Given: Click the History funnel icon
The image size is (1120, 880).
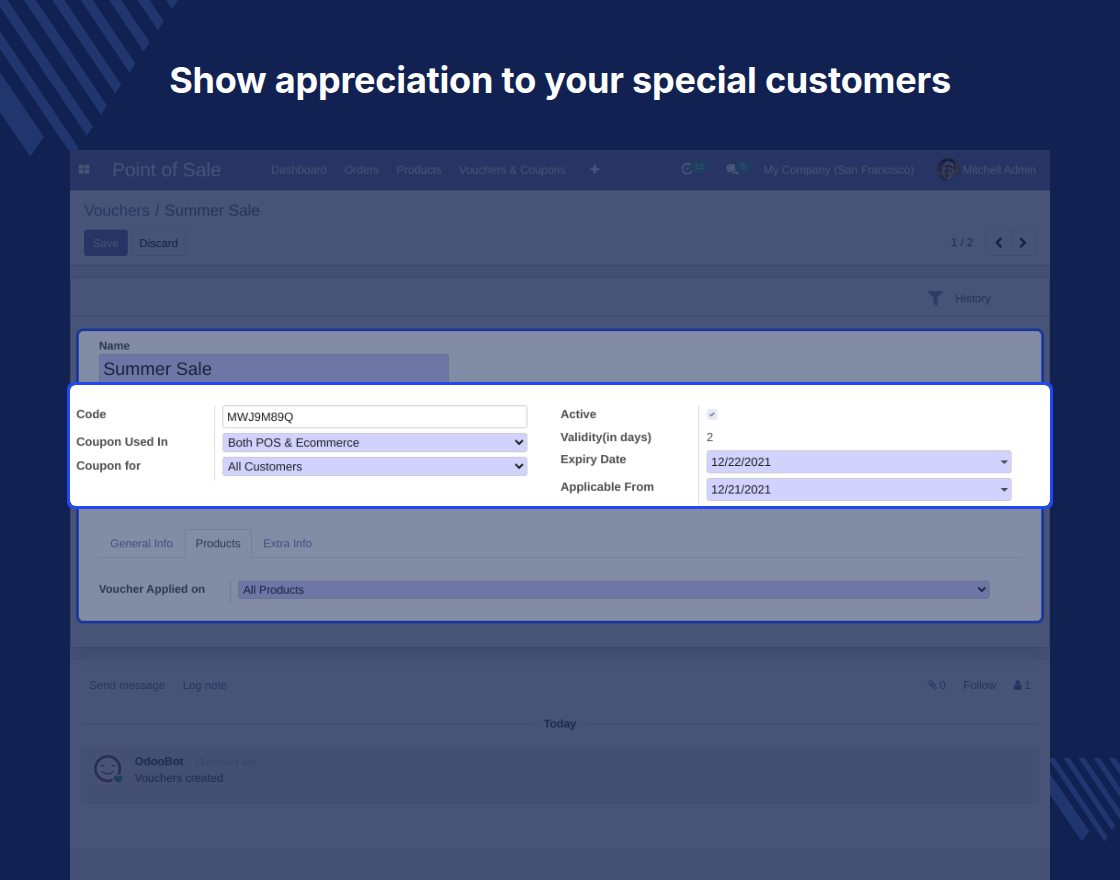Looking at the screenshot, I should coord(935,299).
